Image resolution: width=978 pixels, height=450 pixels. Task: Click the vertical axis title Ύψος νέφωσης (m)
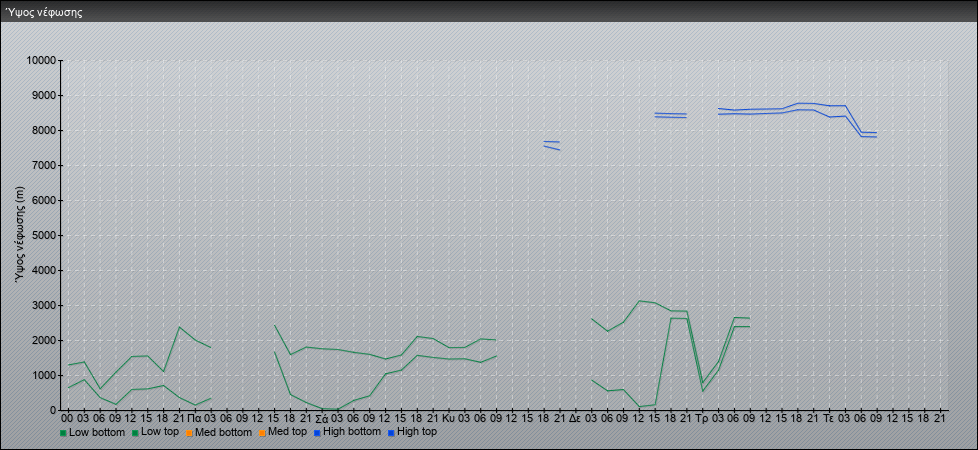(x=20, y=235)
